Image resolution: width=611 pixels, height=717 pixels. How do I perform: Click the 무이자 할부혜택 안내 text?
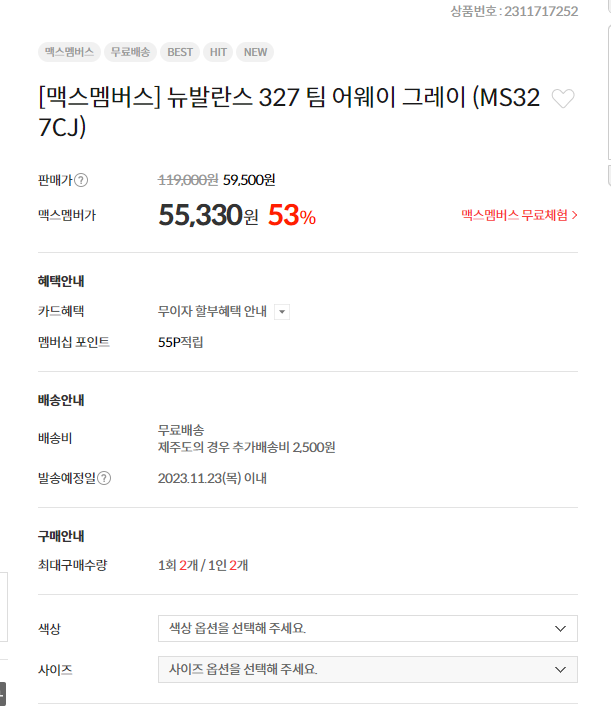pyautogui.click(x=212, y=311)
